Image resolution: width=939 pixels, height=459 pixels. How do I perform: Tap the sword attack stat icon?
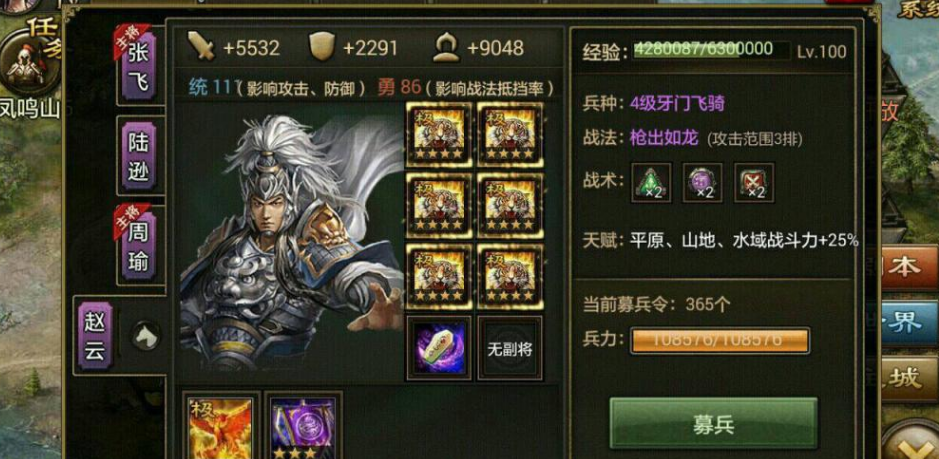coord(202,46)
